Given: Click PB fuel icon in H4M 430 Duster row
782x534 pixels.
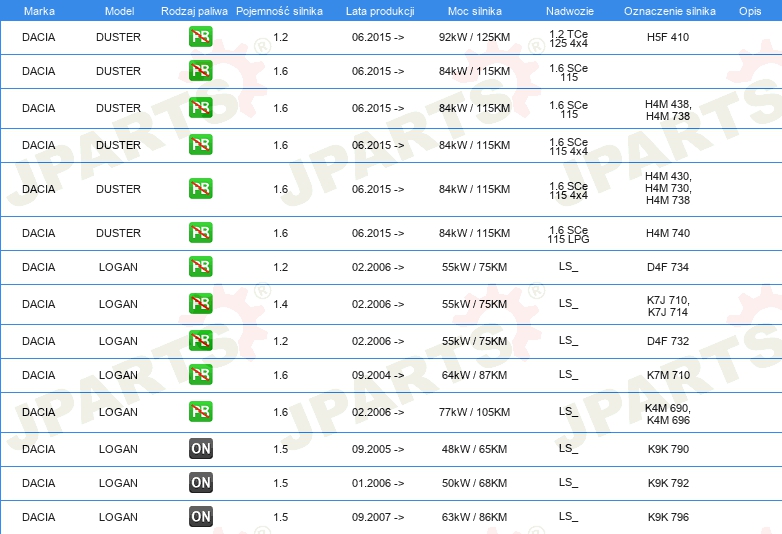Looking at the screenshot, I should pyautogui.click(x=200, y=188).
